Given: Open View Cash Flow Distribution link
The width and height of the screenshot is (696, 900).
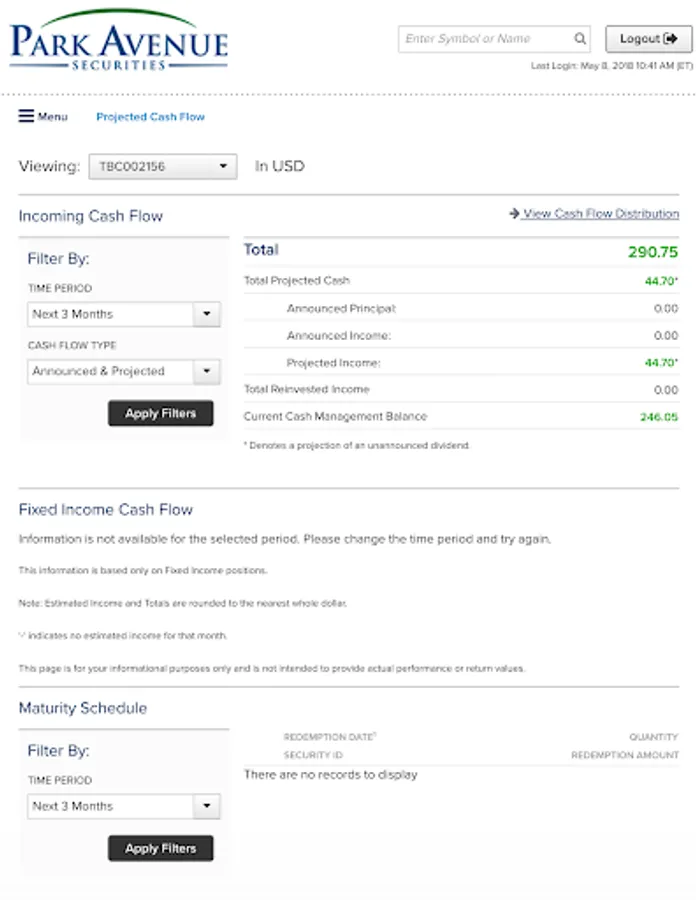Looking at the screenshot, I should [600, 214].
